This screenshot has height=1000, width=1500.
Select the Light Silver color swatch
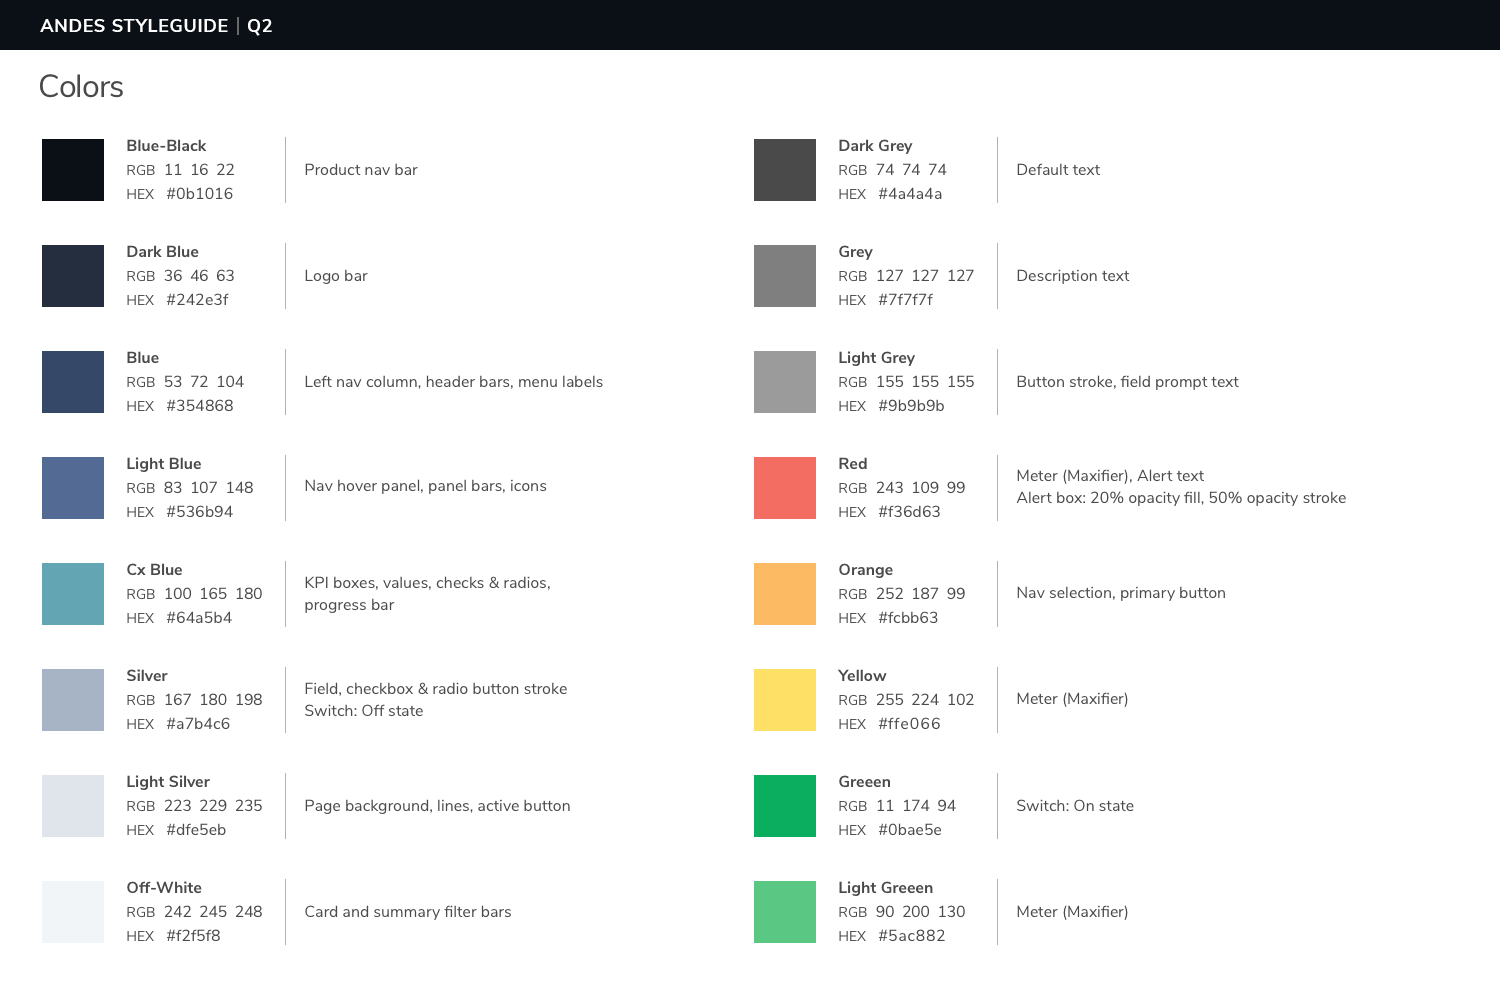click(x=73, y=806)
